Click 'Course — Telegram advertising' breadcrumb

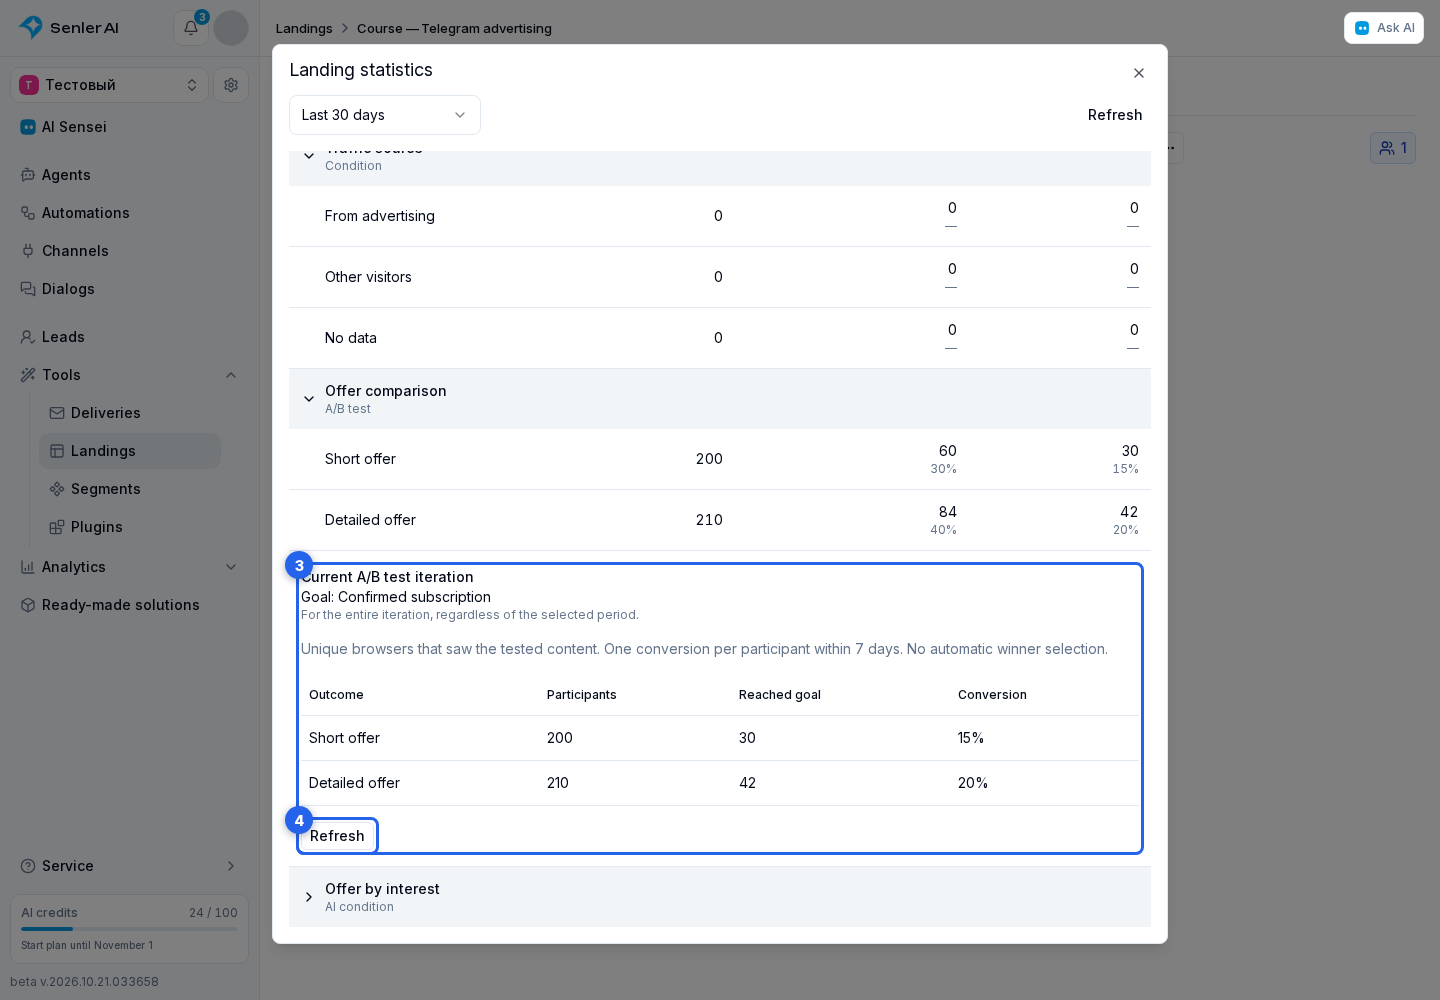click(x=454, y=29)
